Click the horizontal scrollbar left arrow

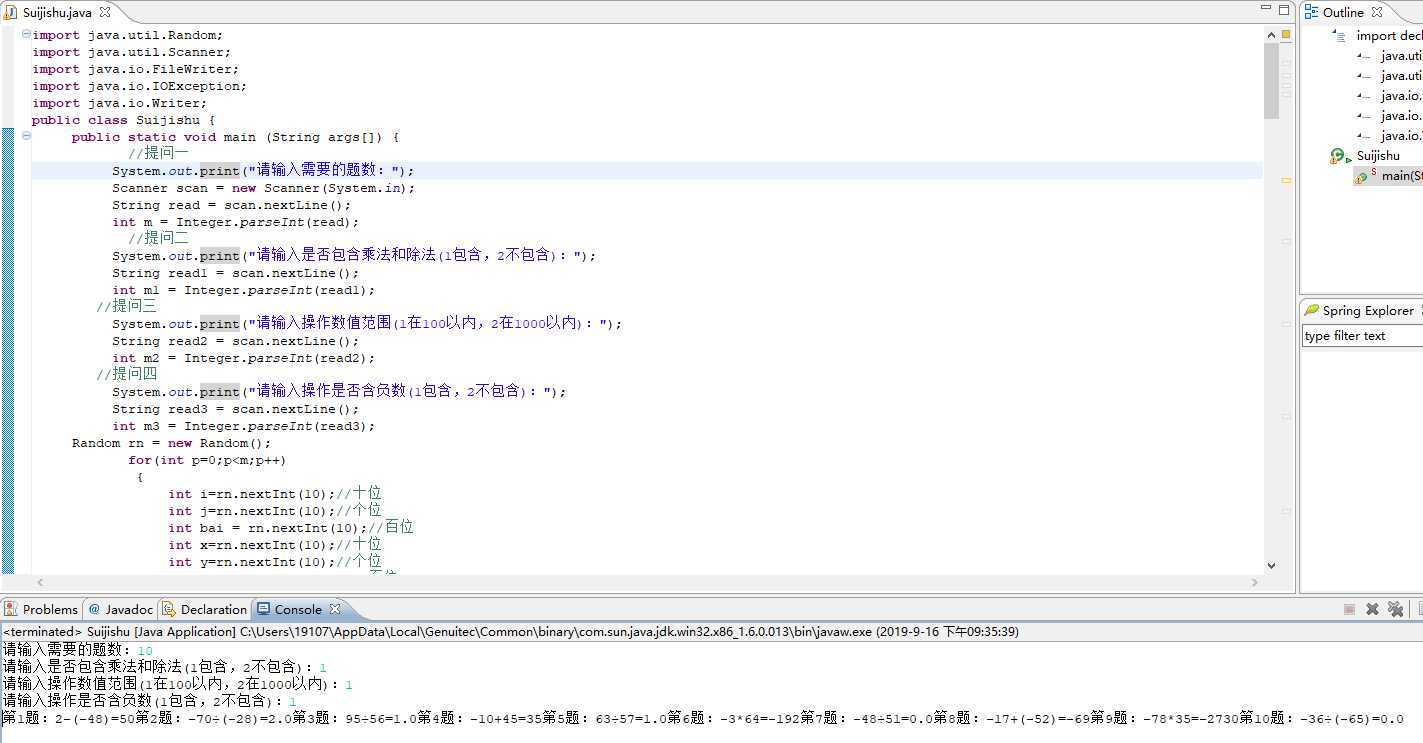40,582
